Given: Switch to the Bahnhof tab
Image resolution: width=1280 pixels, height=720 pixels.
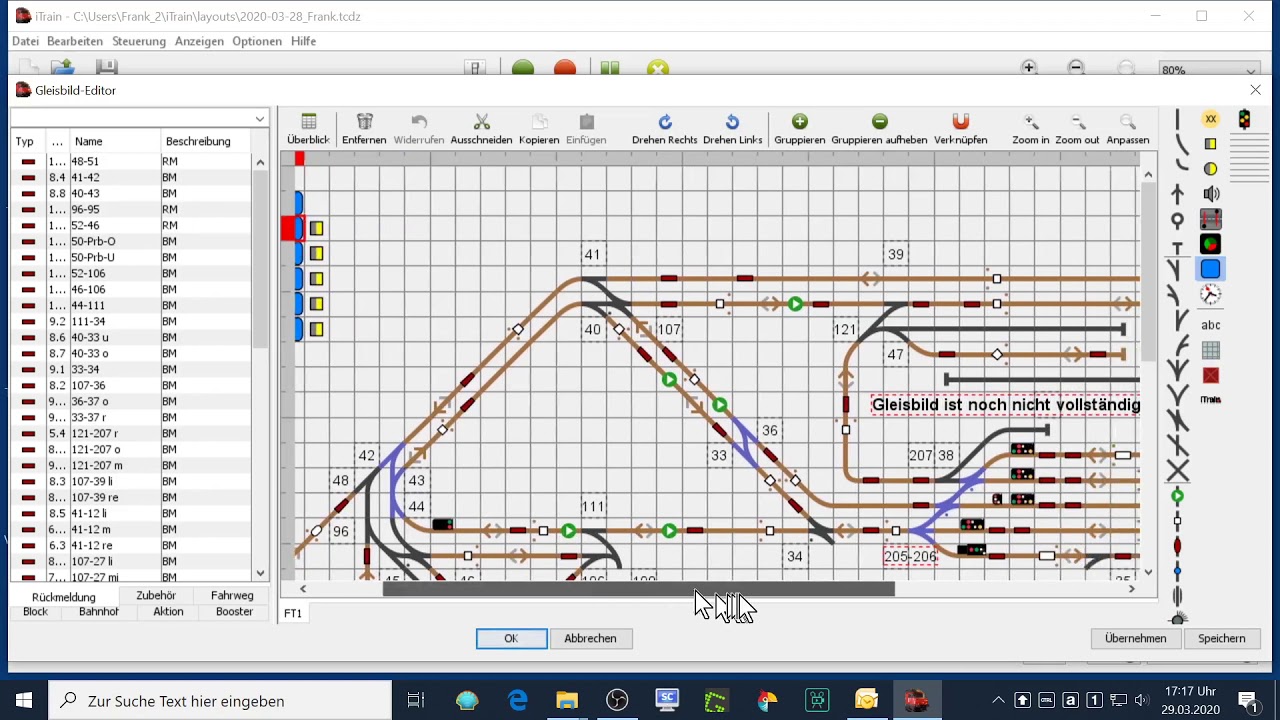Looking at the screenshot, I should coord(99,611).
